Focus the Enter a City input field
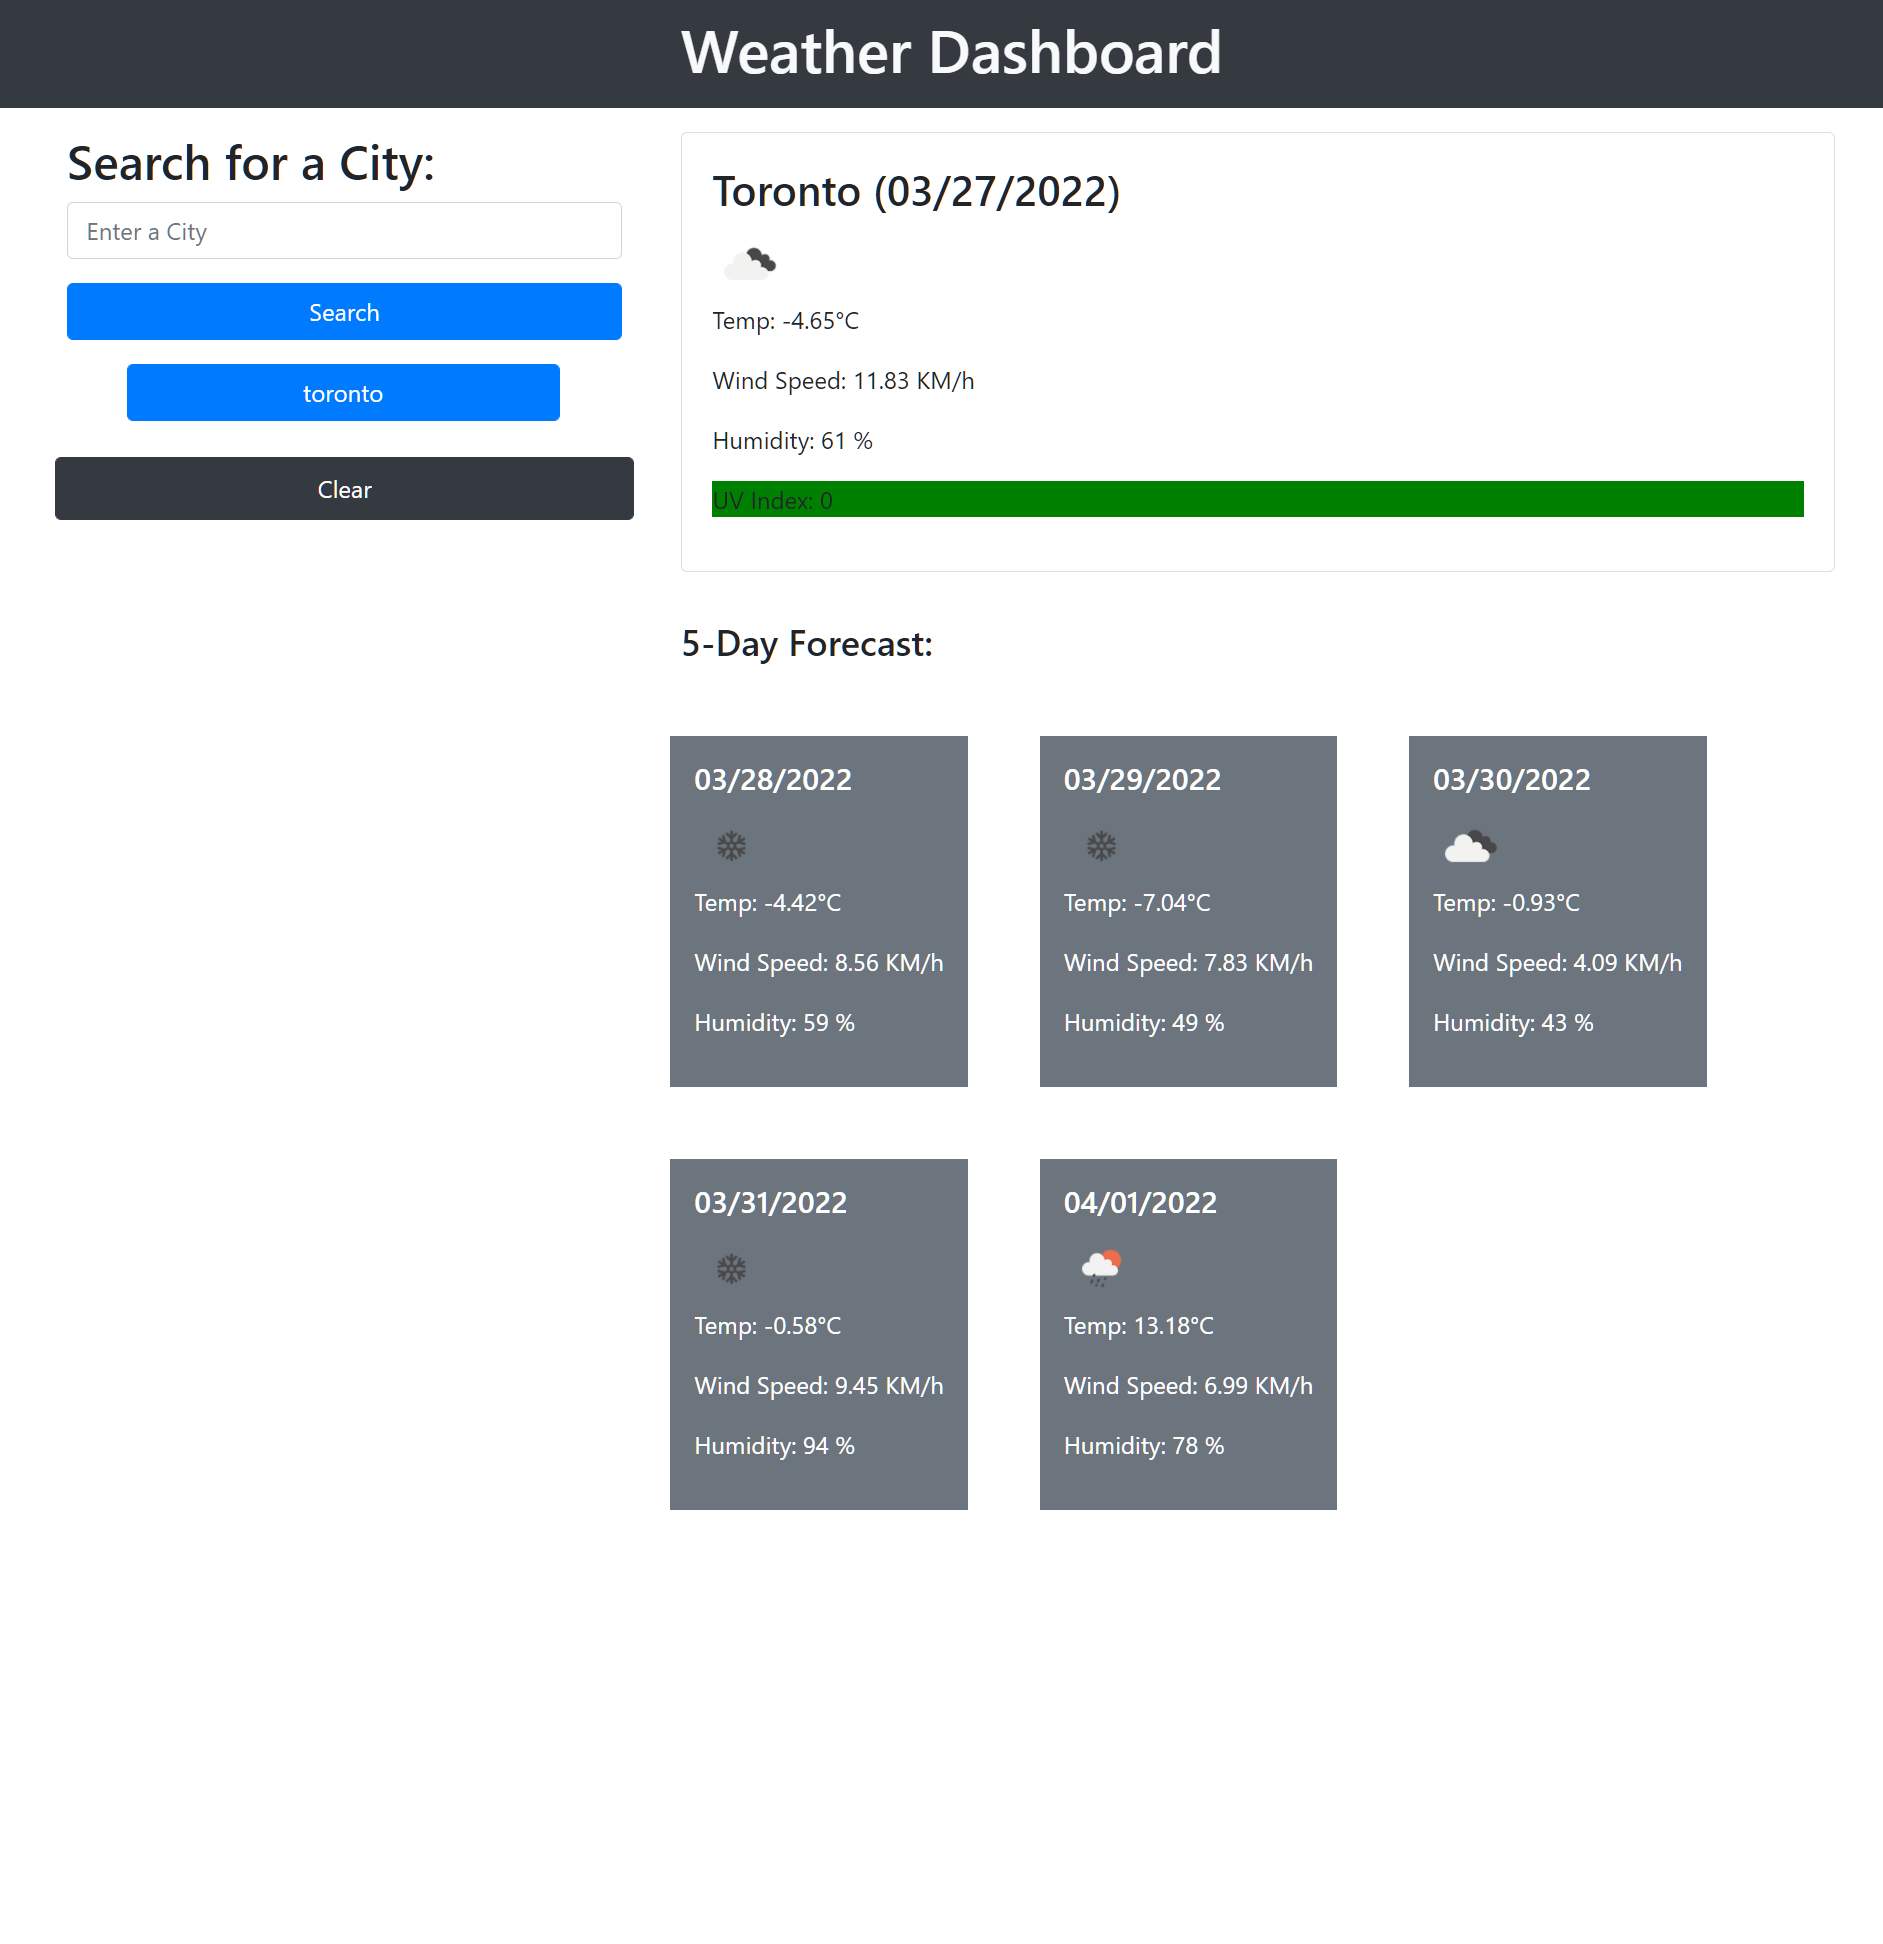The width and height of the screenshot is (1883, 1944). coord(344,231)
